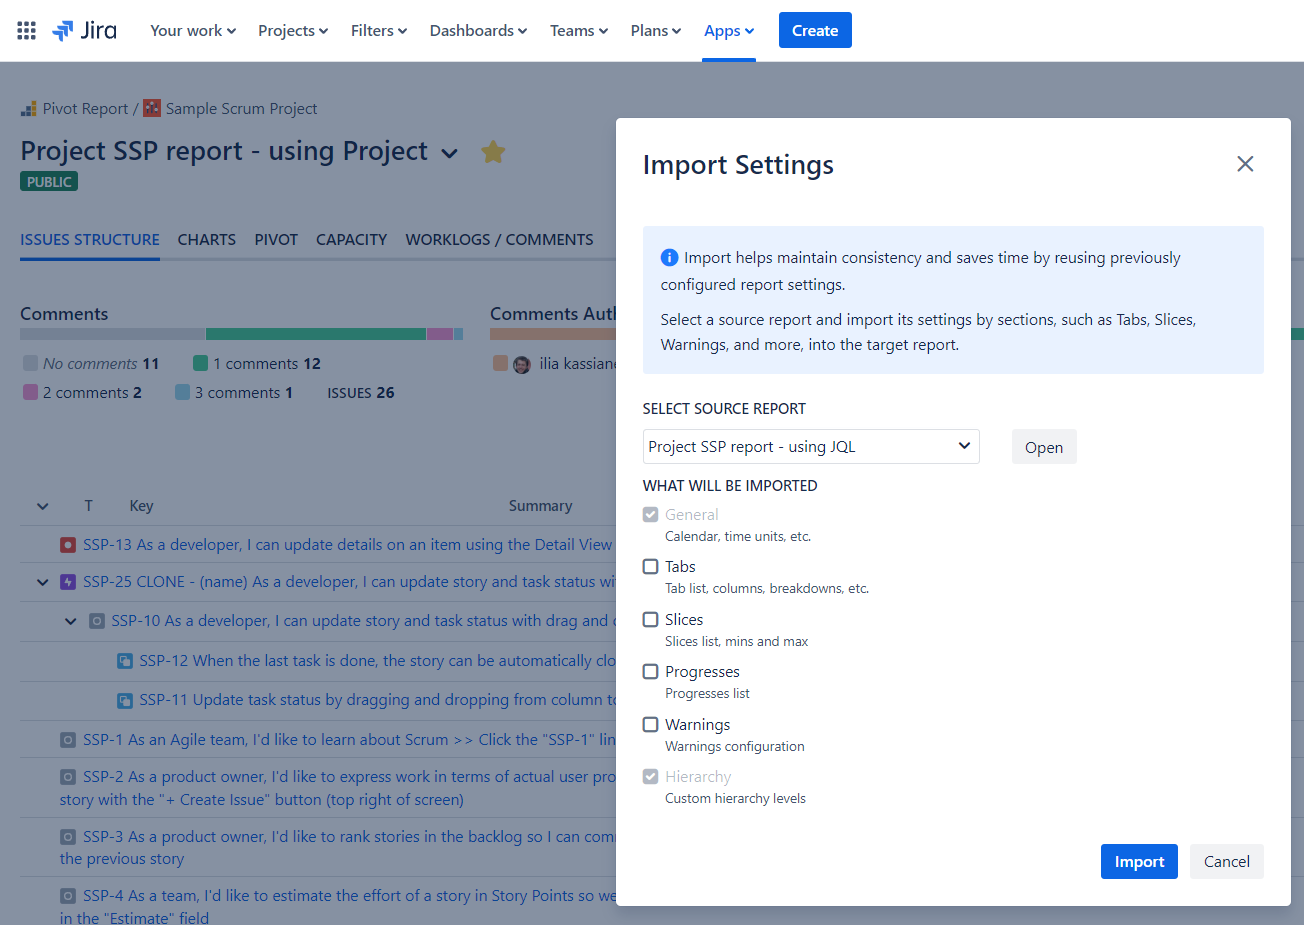Confirm with the Import button

pyautogui.click(x=1139, y=862)
